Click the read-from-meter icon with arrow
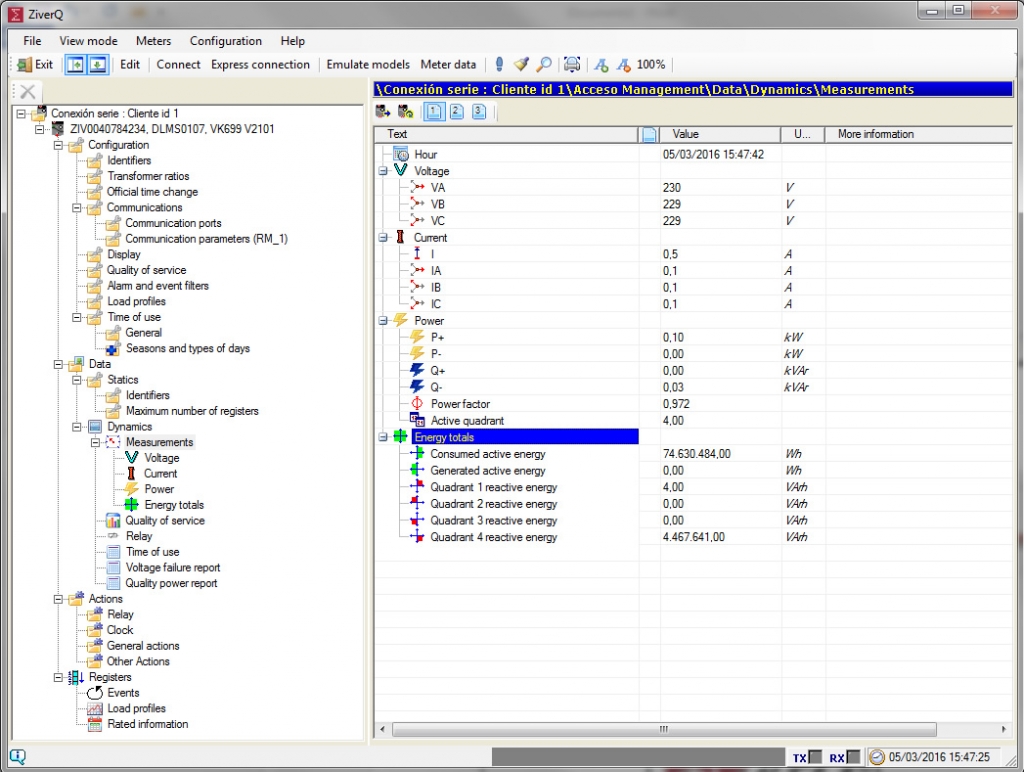1024x772 pixels. coord(383,112)
